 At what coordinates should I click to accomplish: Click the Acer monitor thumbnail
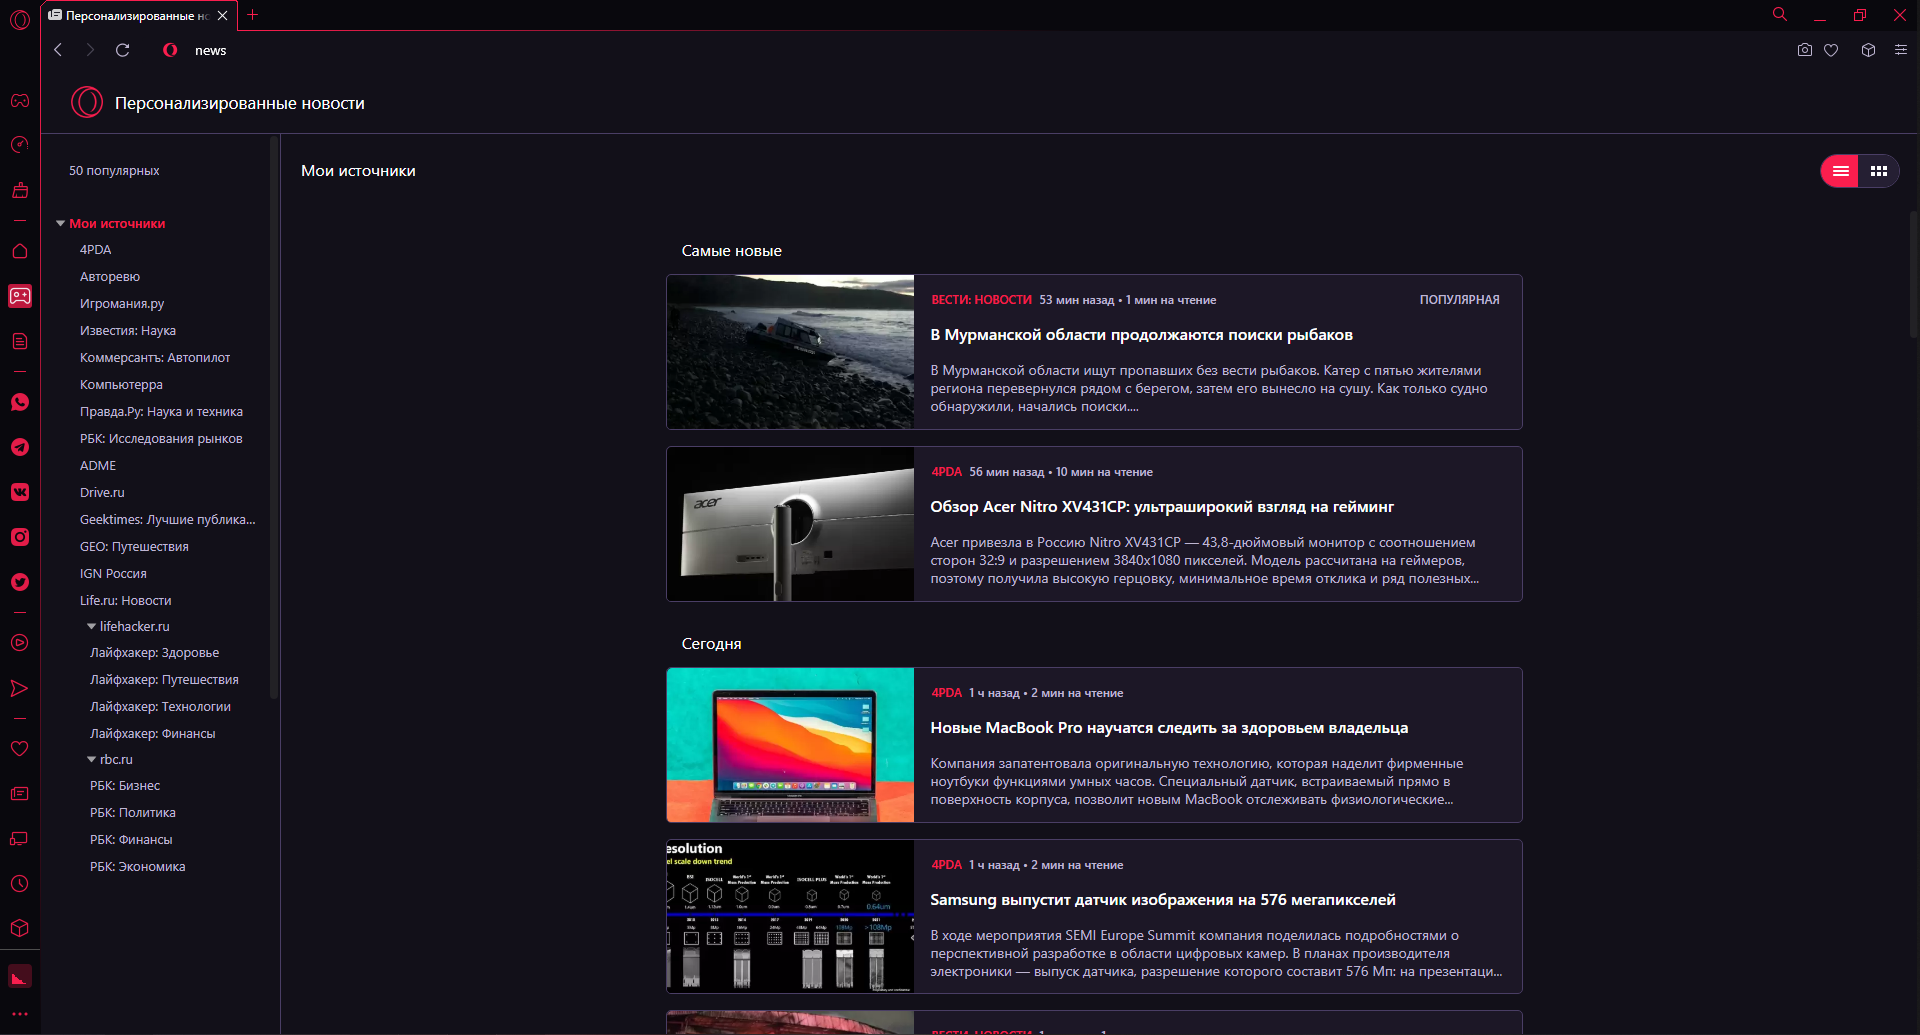tap(791, 524)
